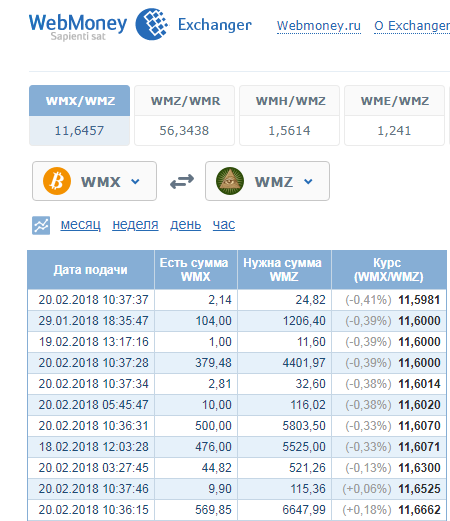
Task: Swap currencies with the double-arrow icon
Action: 182,181
